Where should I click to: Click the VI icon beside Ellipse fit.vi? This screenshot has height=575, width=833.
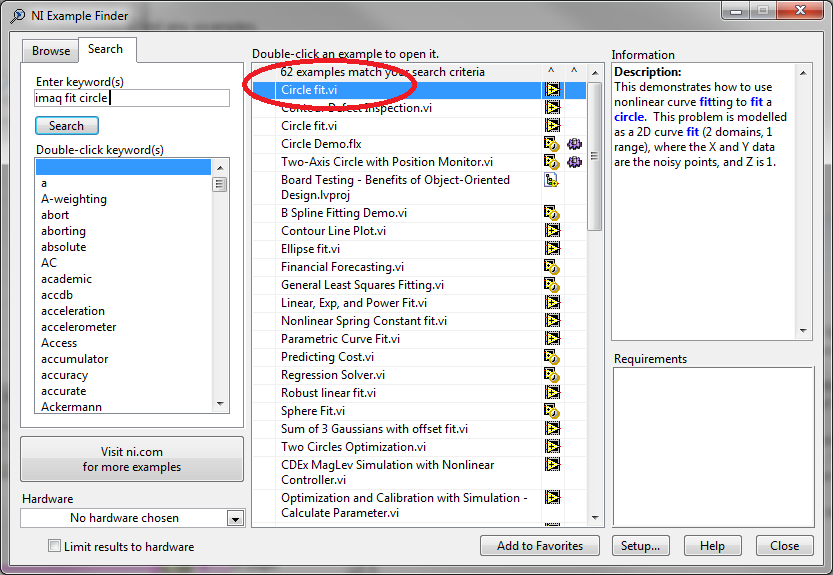[552, 249]
